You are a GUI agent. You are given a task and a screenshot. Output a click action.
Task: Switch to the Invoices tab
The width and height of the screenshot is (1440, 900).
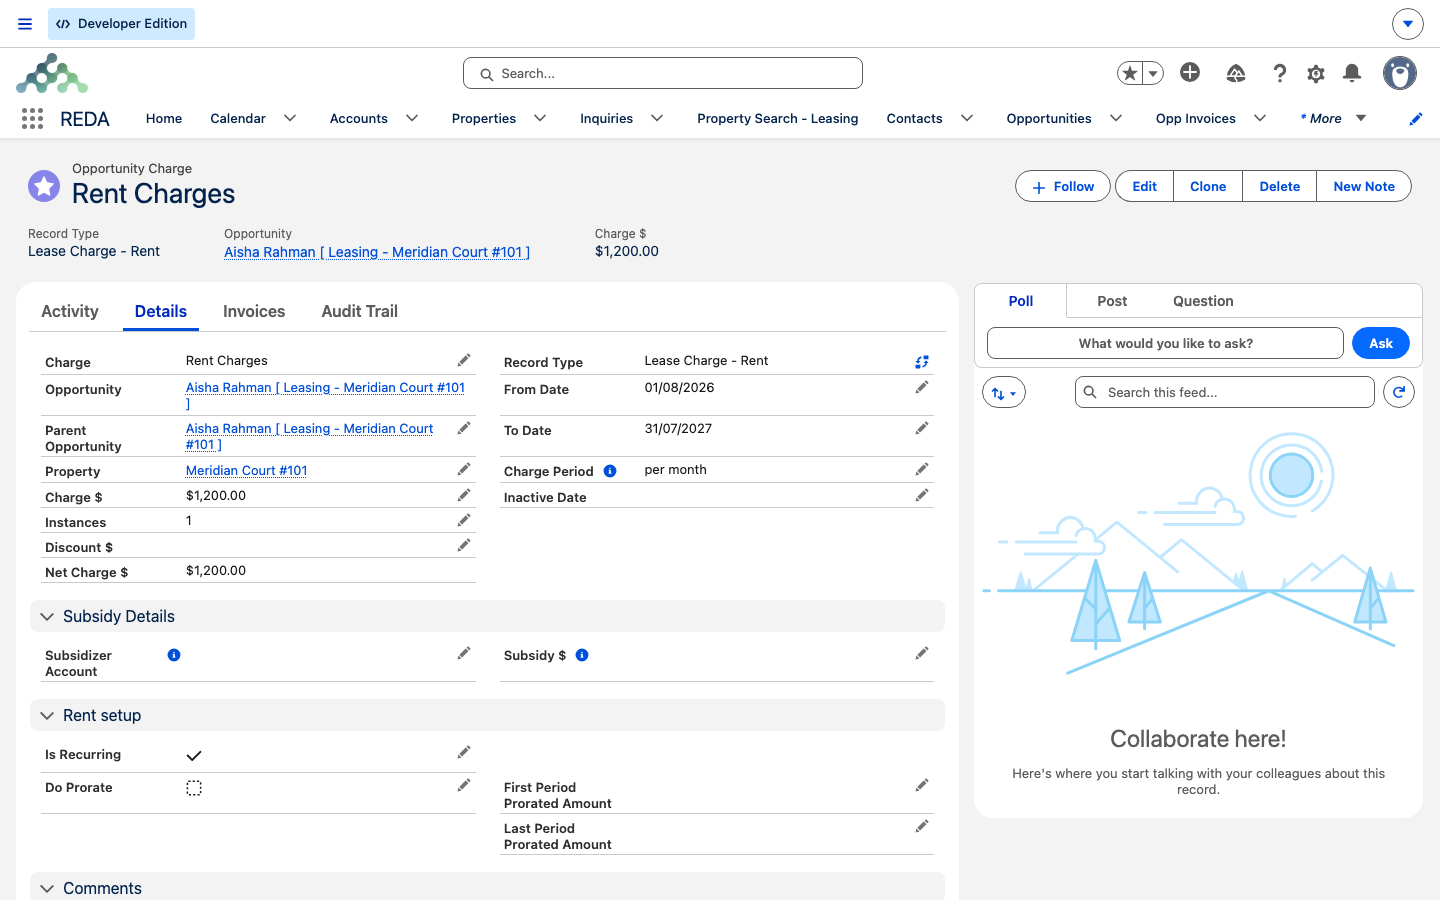[254, 311]
